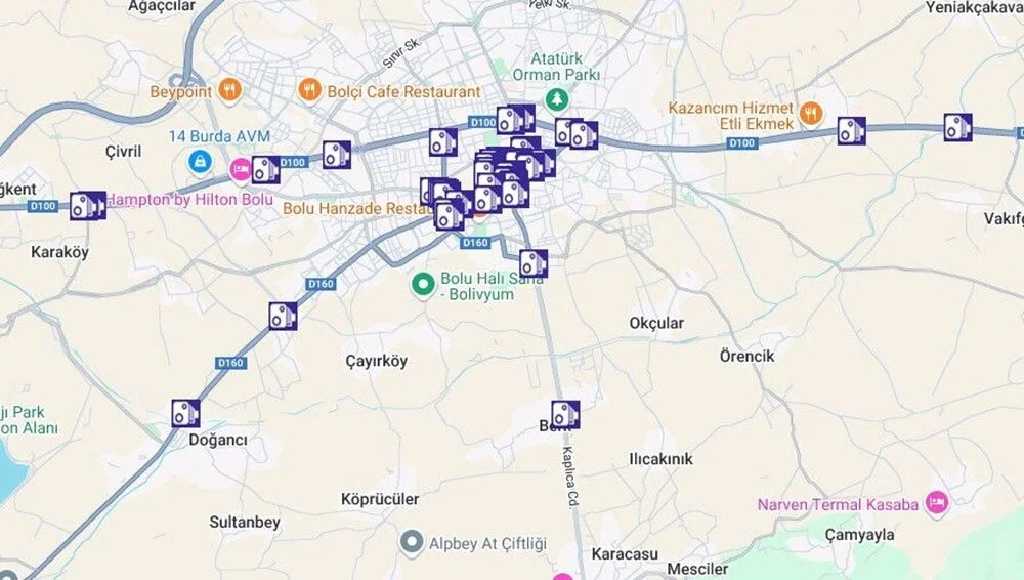The image size is (1024, 580).
Task: Click the Beypoint restaurant pin
Action: click(x=229, y=89)
